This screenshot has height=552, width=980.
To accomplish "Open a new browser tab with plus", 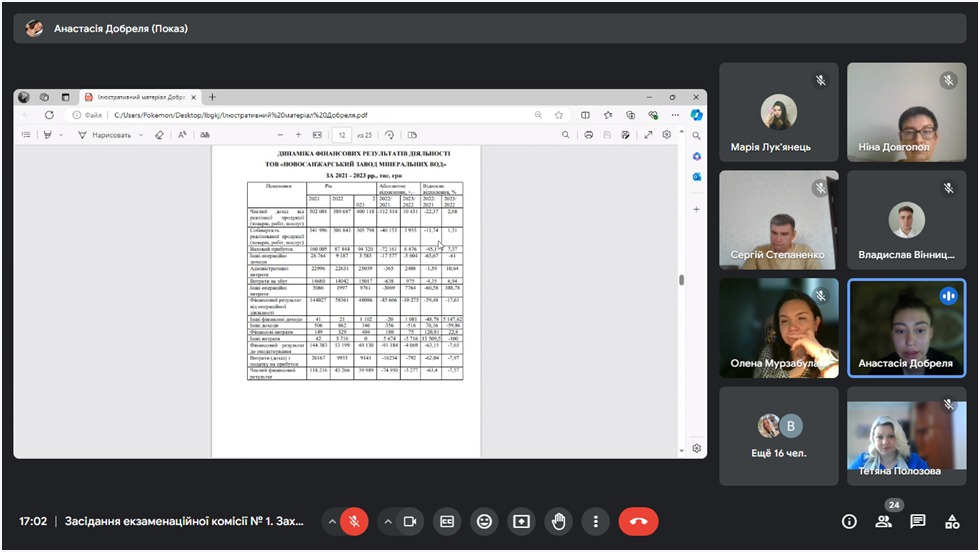I will 212,97.
